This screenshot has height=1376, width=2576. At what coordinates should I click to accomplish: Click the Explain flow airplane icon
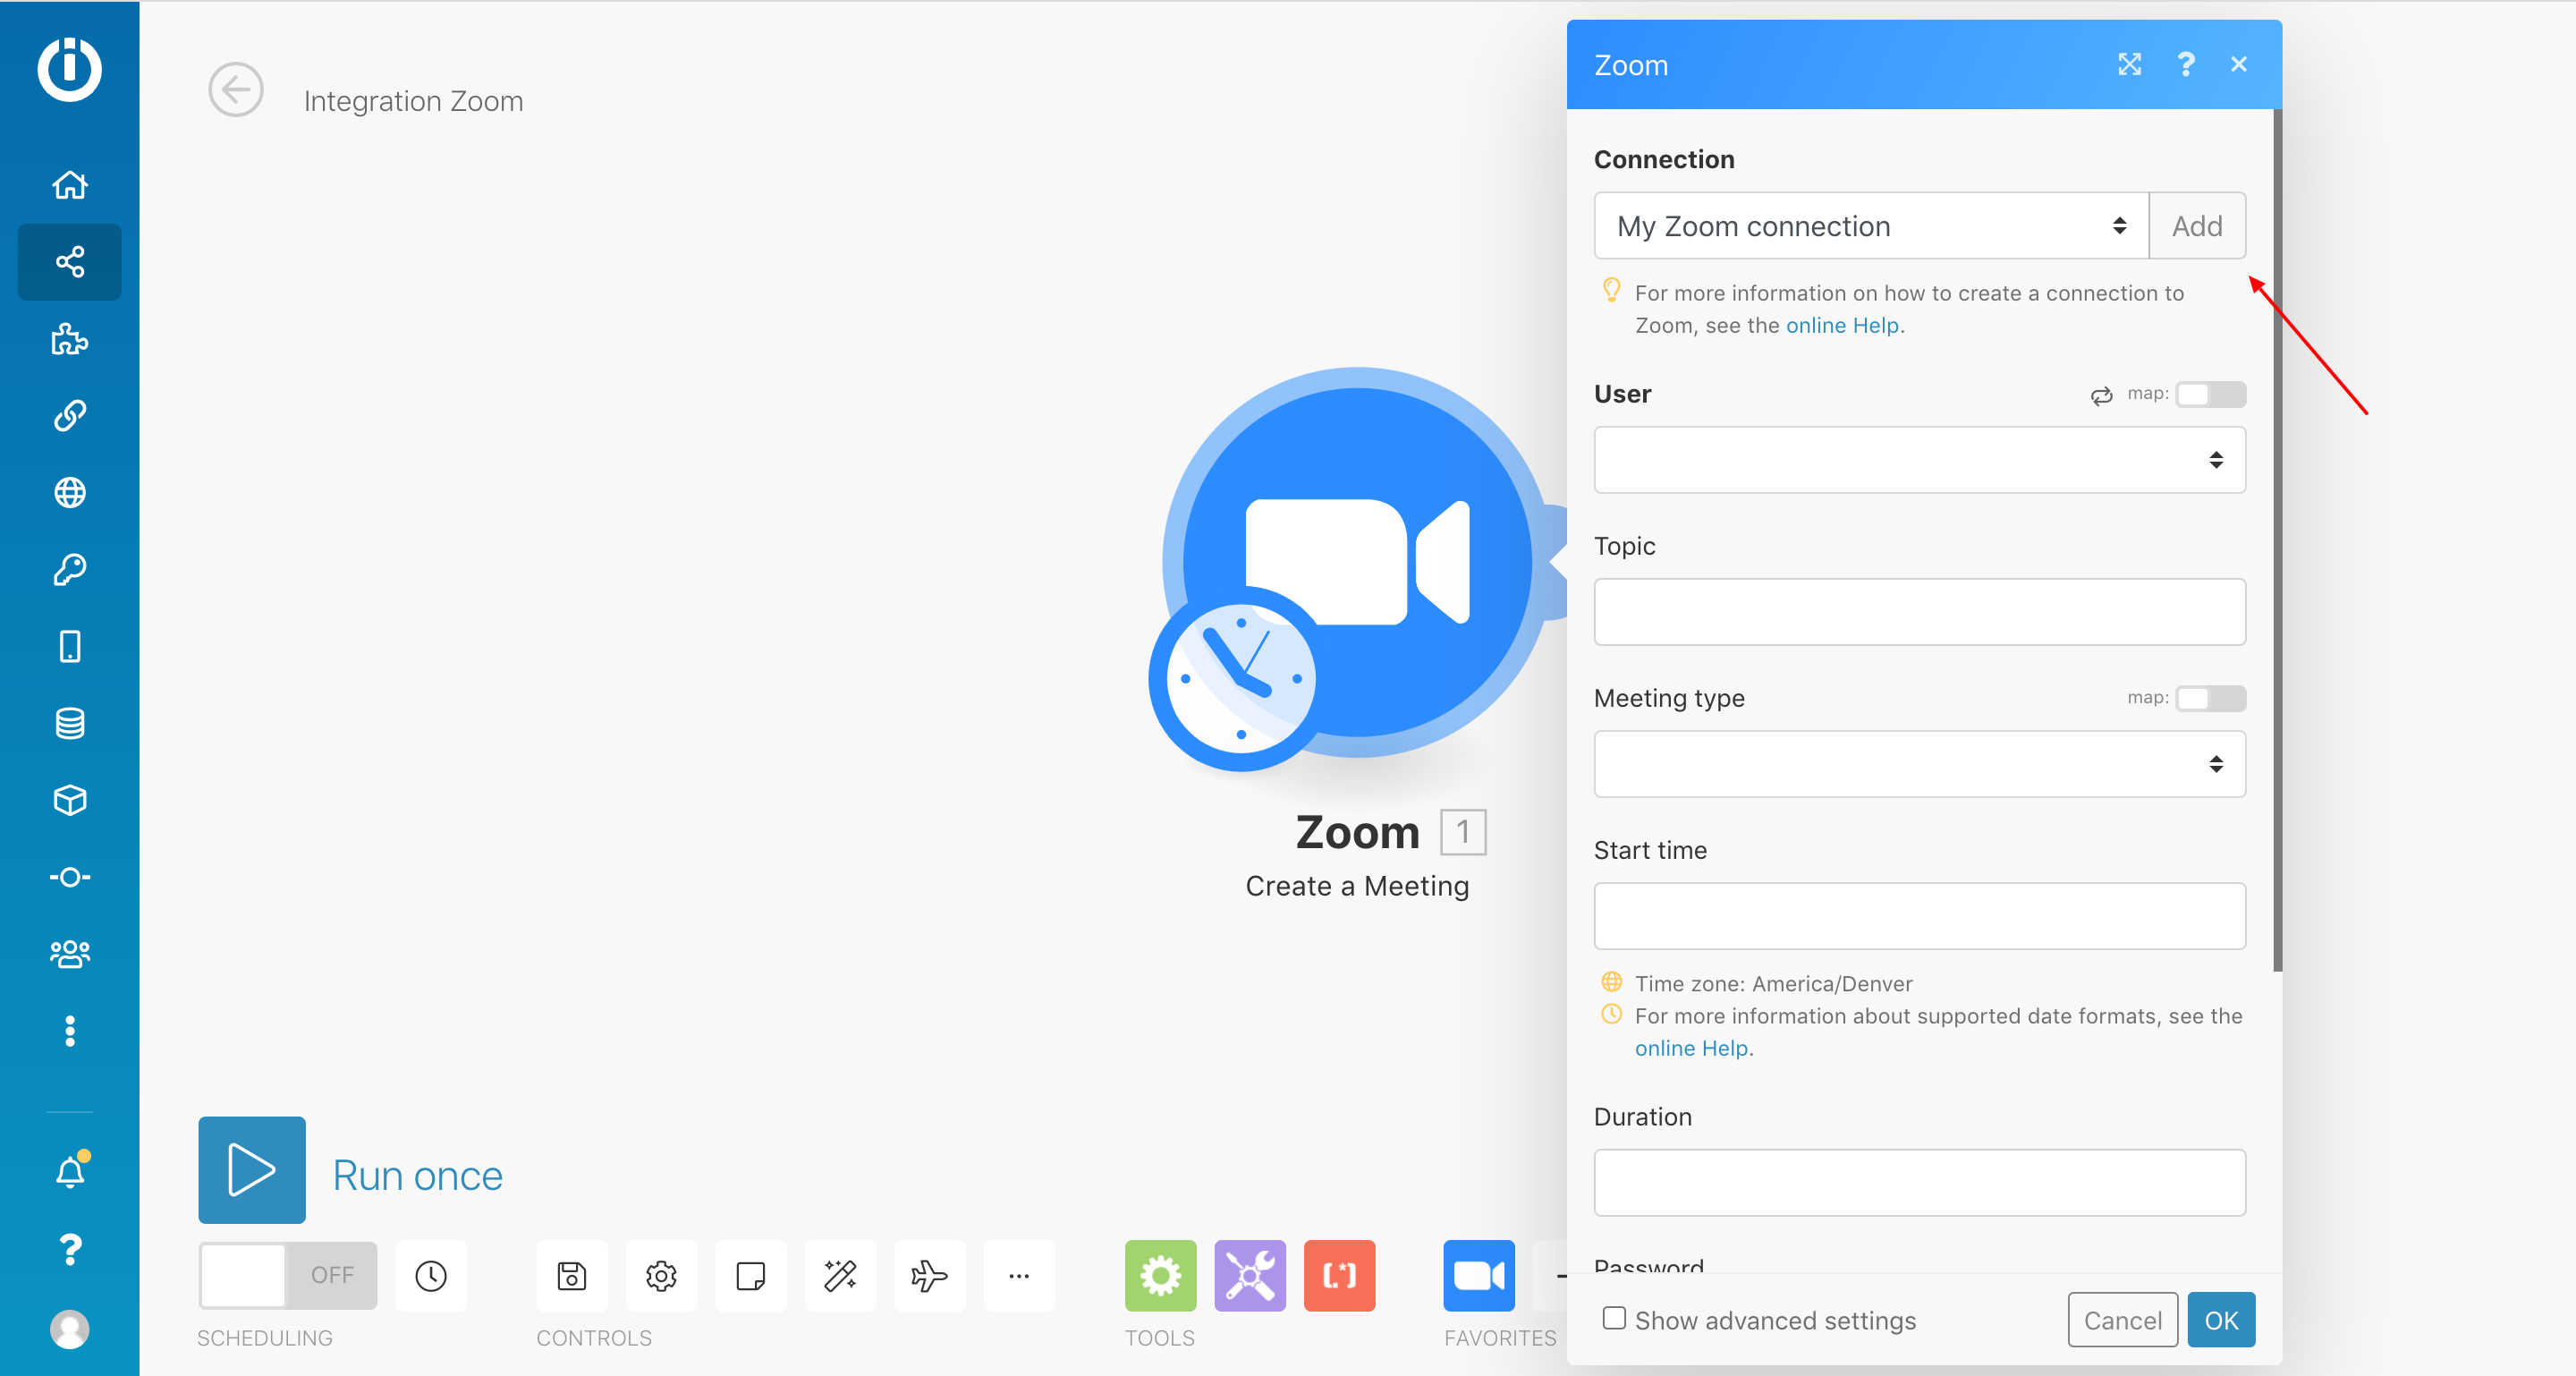[928, 1275]
